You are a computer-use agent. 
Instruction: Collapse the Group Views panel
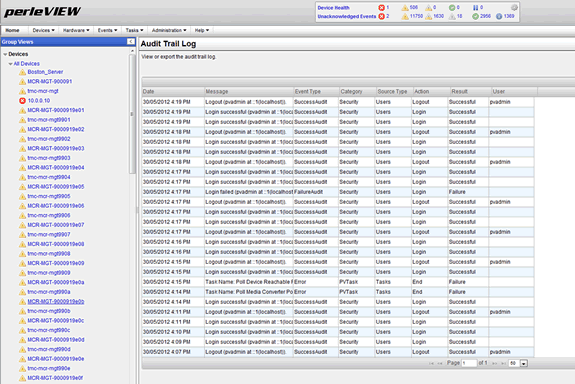[x=131, y=41]
